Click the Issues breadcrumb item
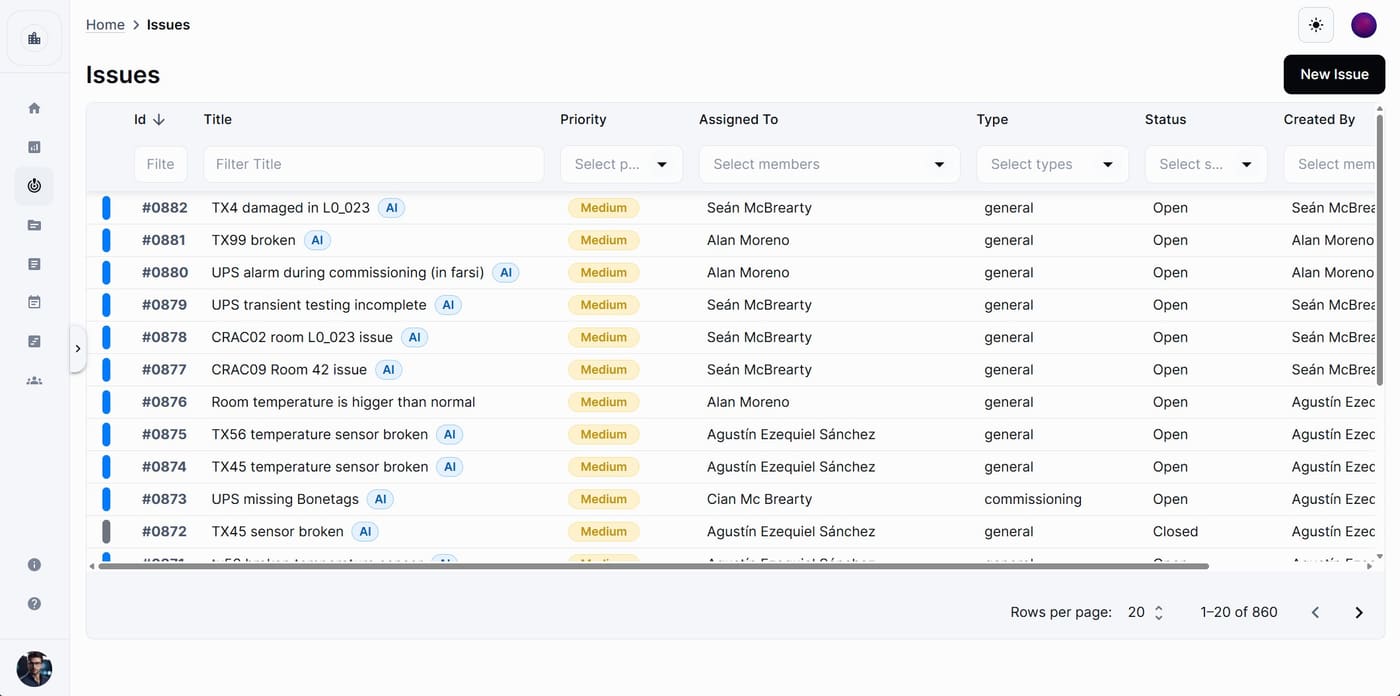Image resolution: width=1400 pixels, height=696 pixels. pos(168,25)
